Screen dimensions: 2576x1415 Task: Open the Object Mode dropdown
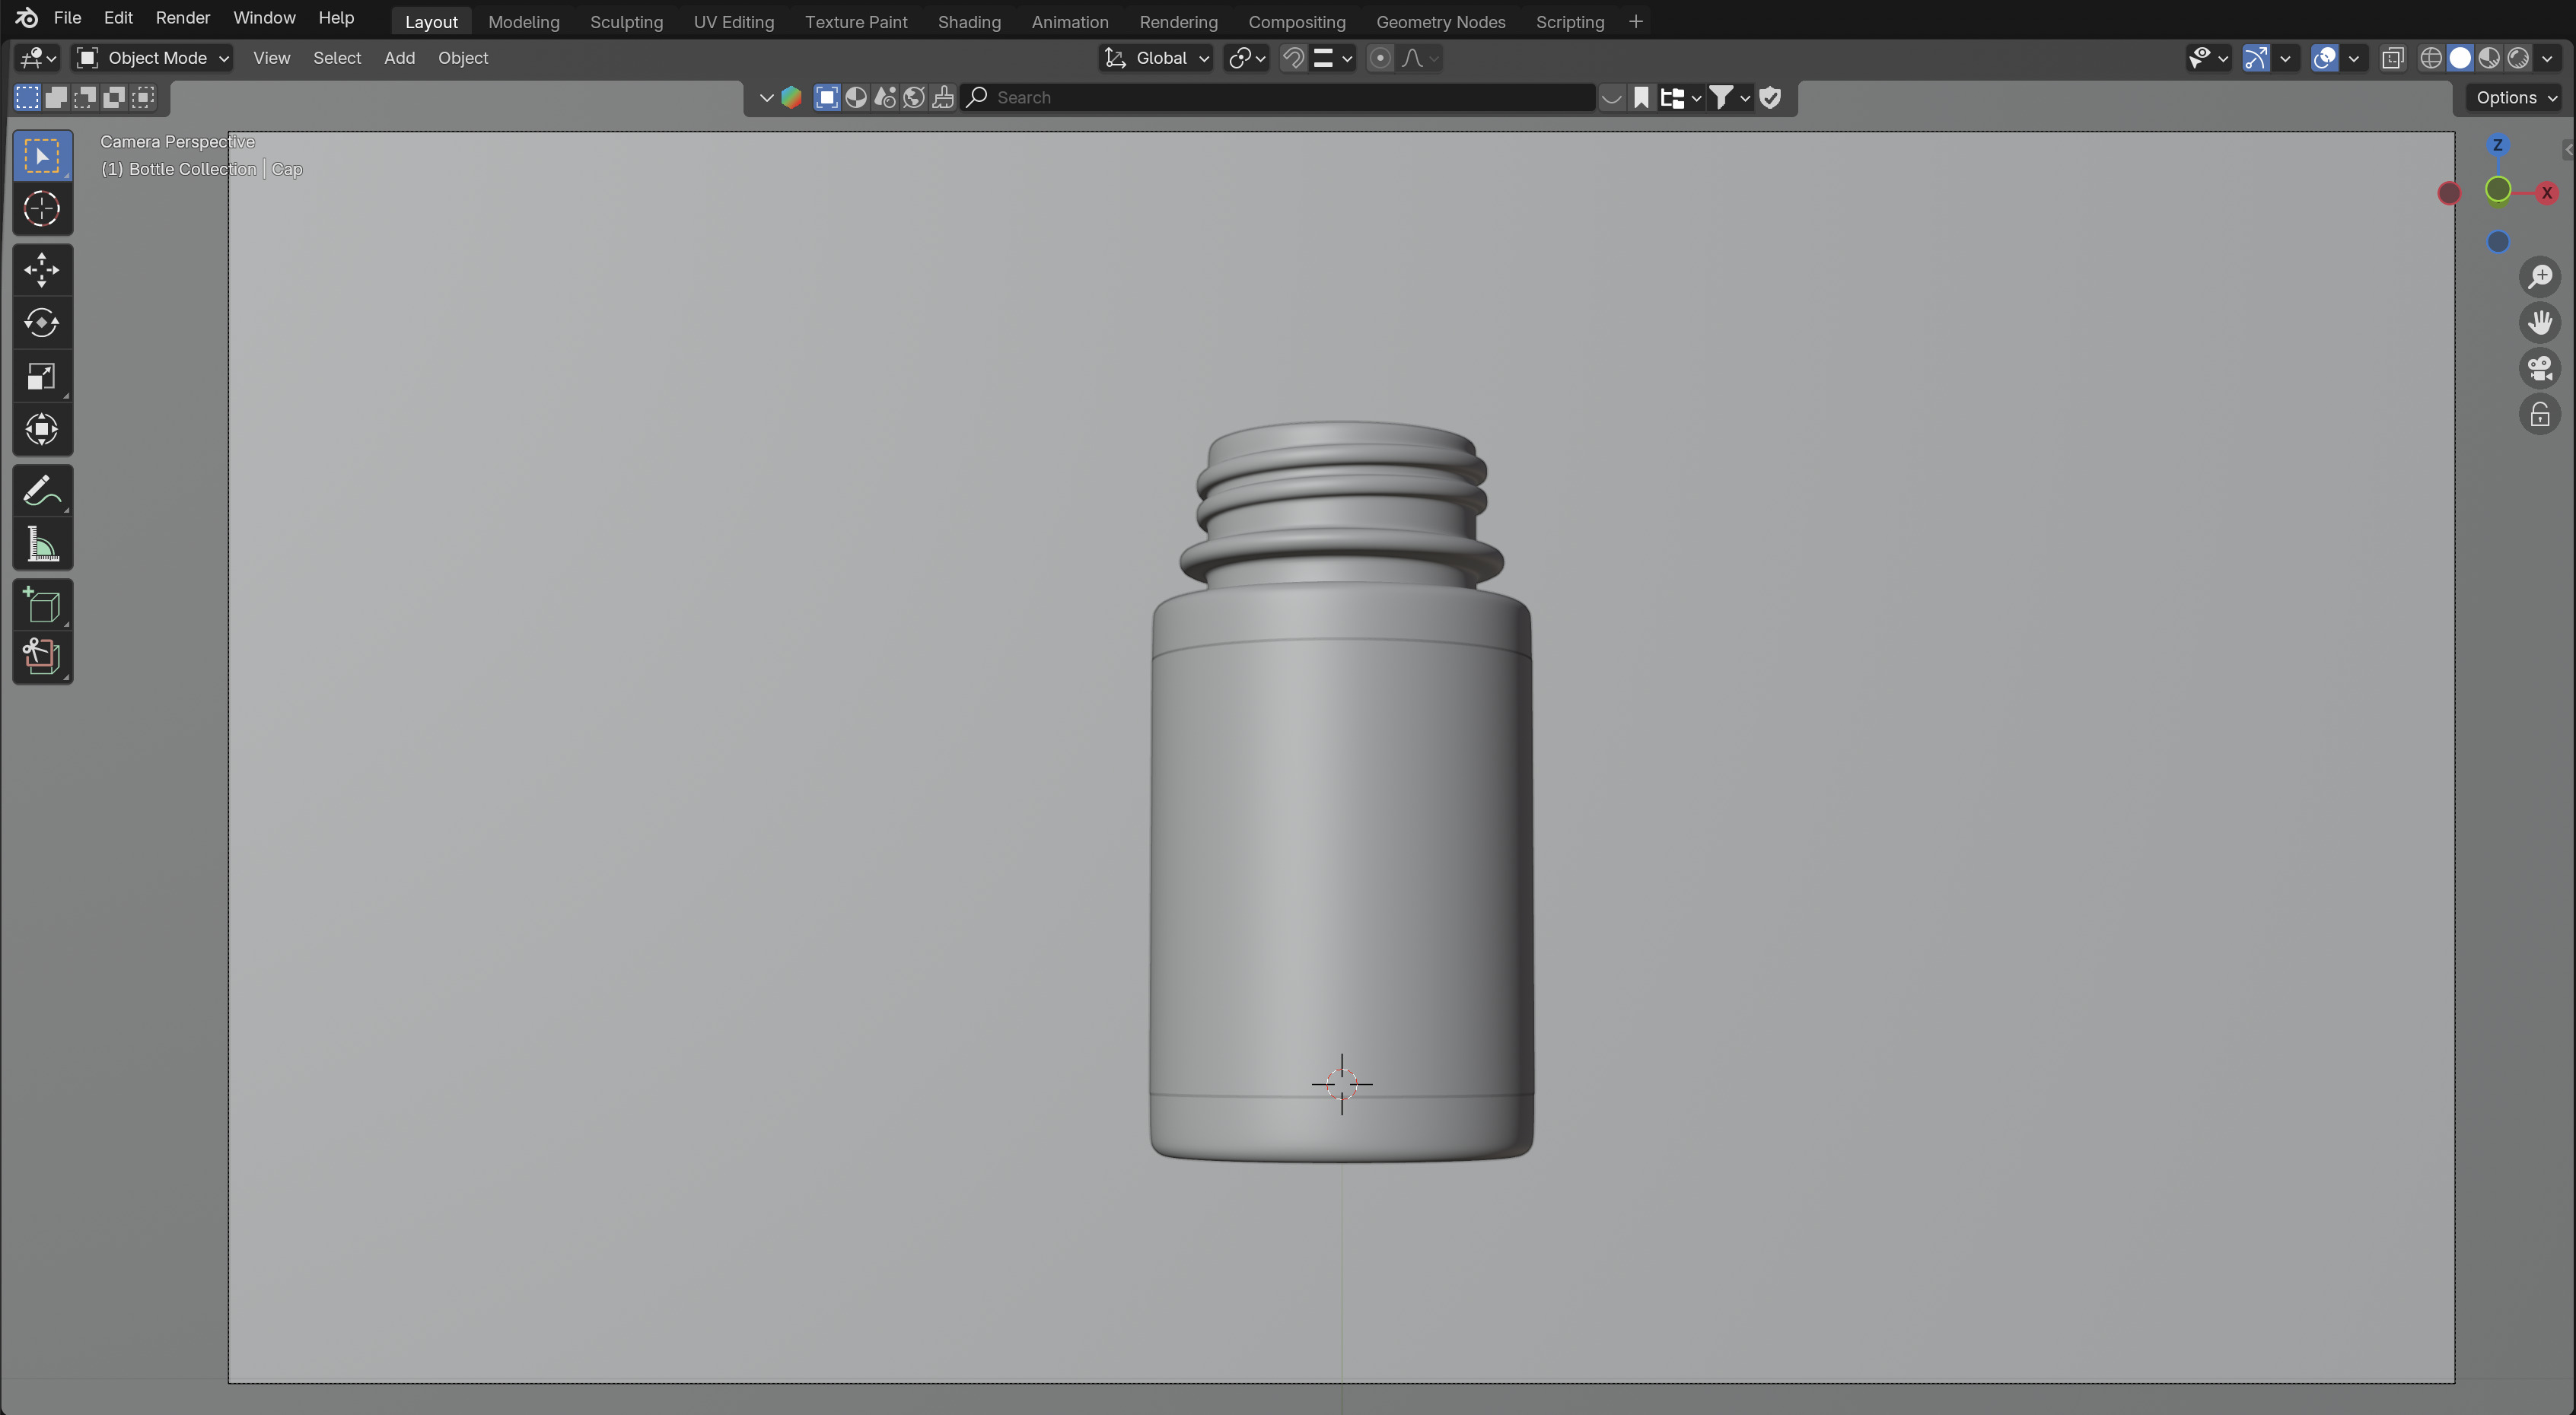pos(154,58)
